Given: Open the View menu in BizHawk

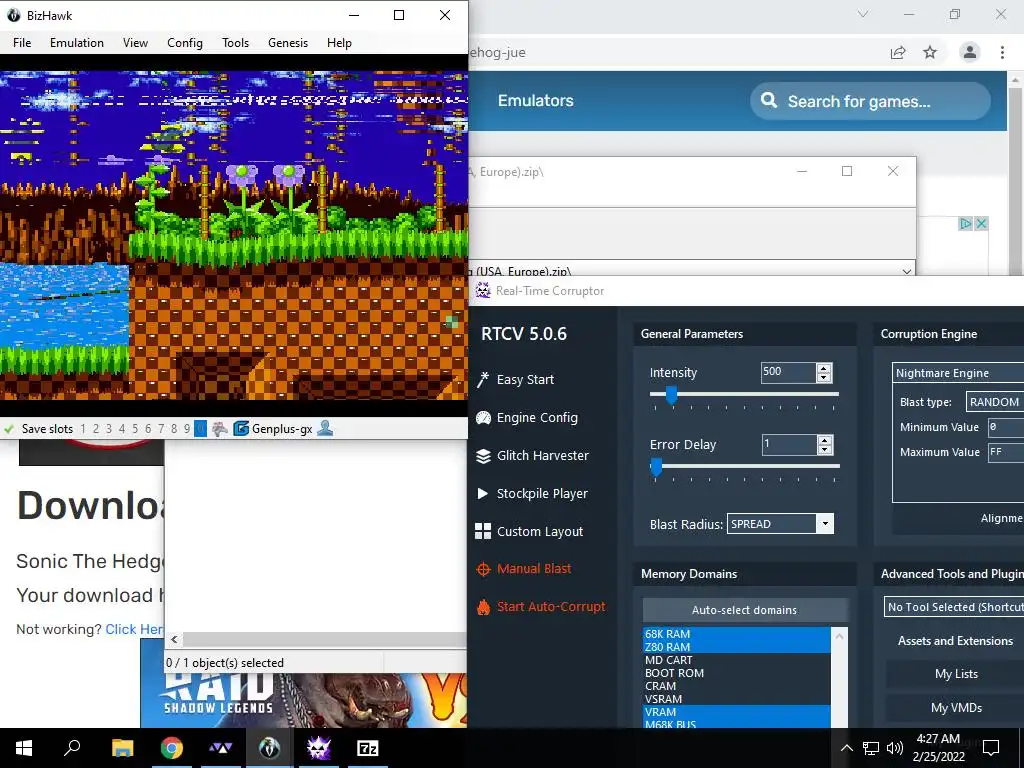Looking at the screenshot, I should click(135, 43).
